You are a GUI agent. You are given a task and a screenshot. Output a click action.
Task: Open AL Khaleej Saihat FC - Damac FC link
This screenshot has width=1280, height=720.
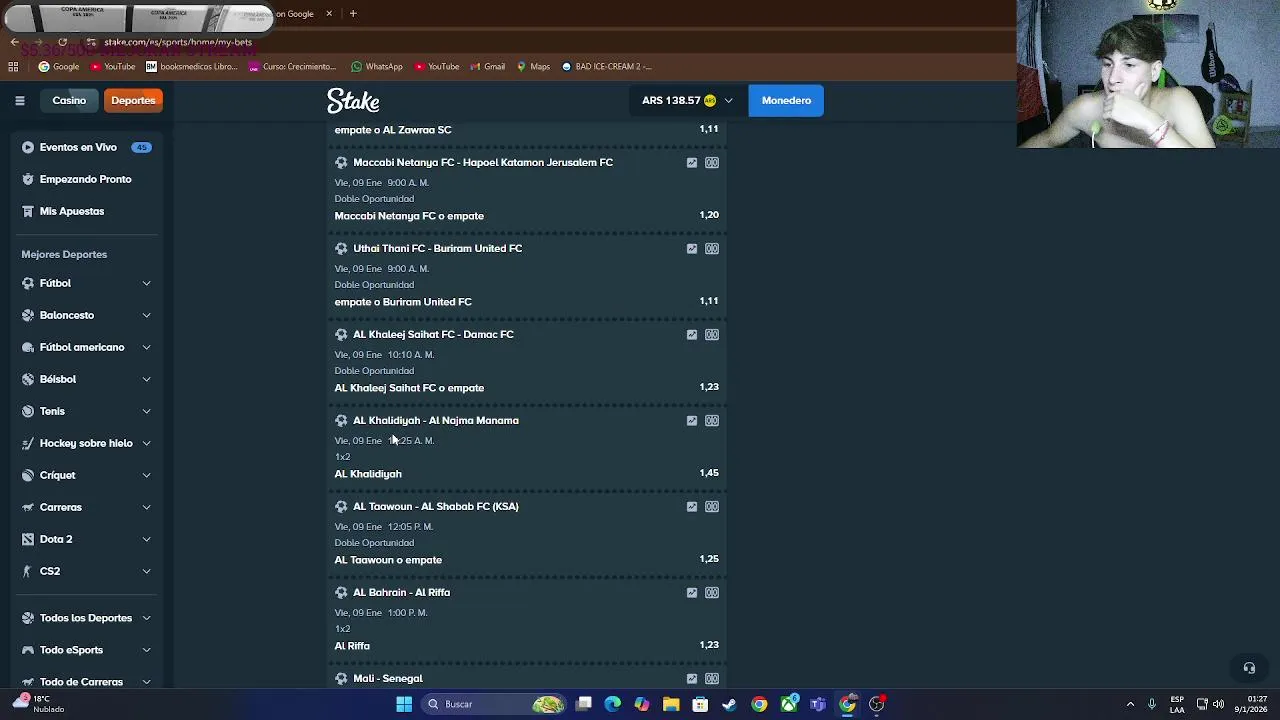tap(433, 334)
